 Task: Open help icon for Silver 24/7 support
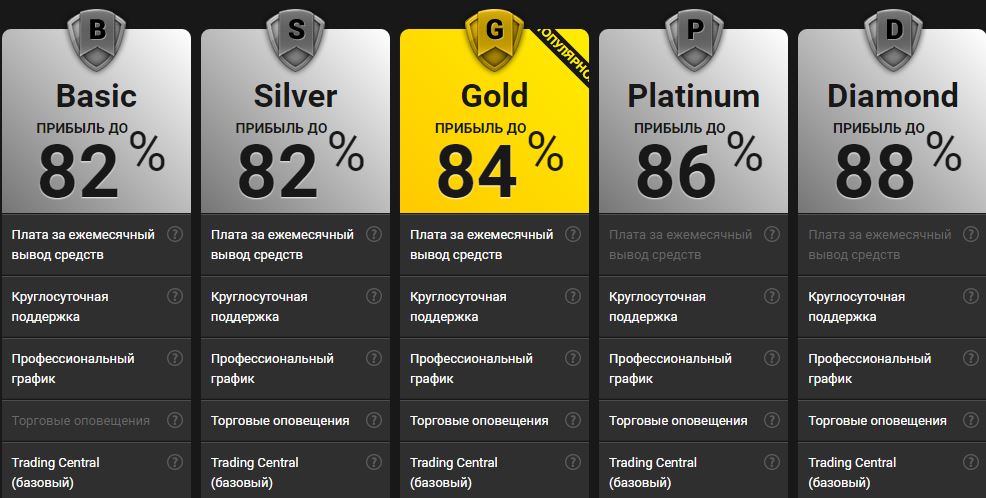(374, 296)
